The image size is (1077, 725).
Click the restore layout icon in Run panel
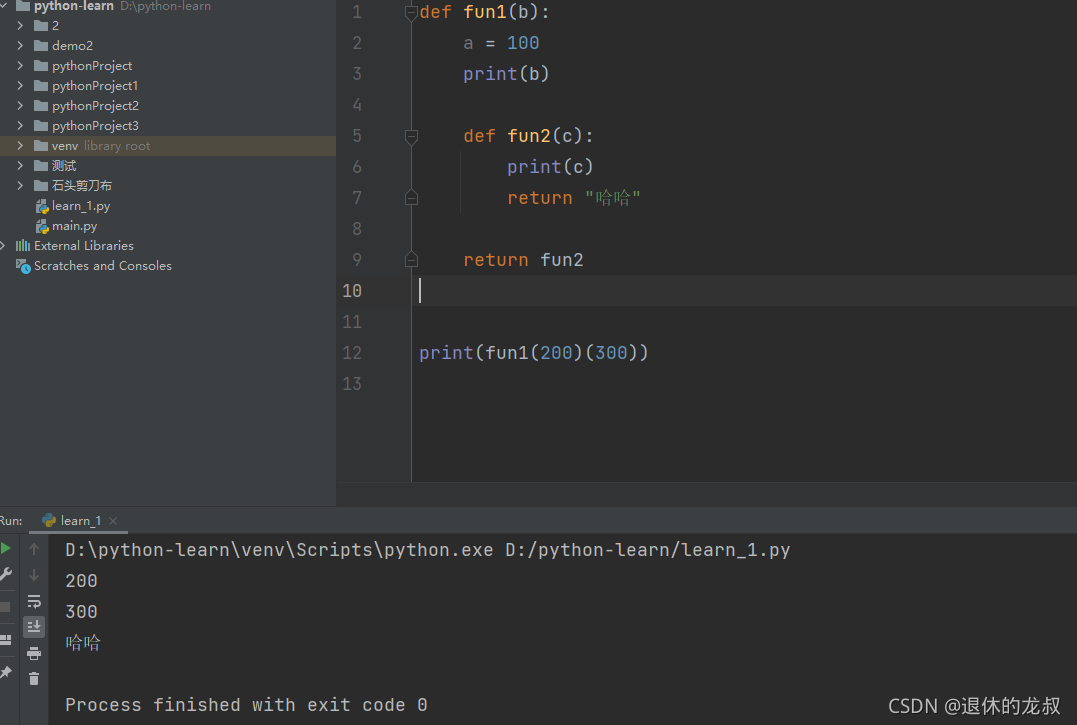tap(5, 640)
